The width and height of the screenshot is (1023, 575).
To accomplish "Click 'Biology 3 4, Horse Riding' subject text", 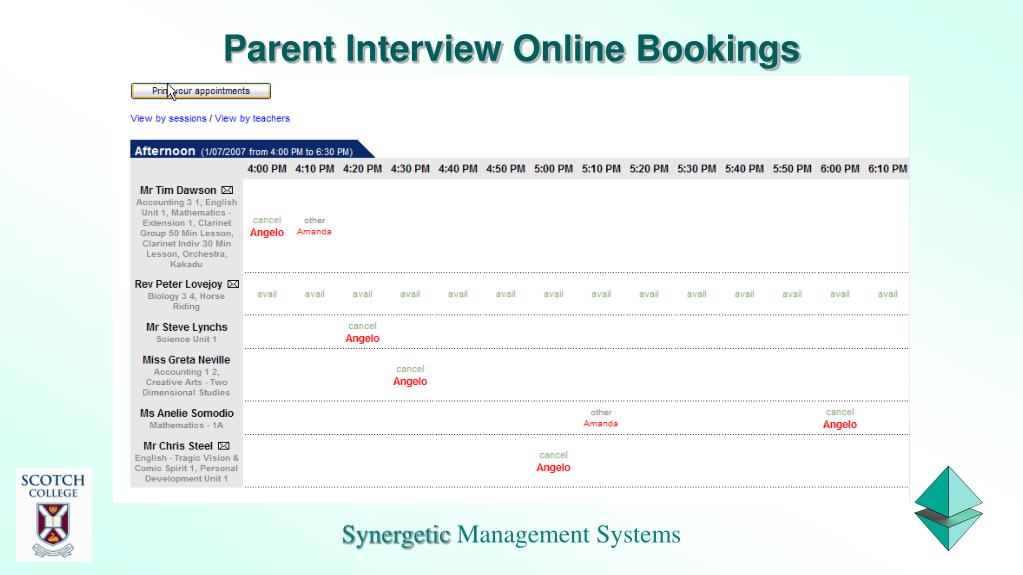I will coord(186,301).
